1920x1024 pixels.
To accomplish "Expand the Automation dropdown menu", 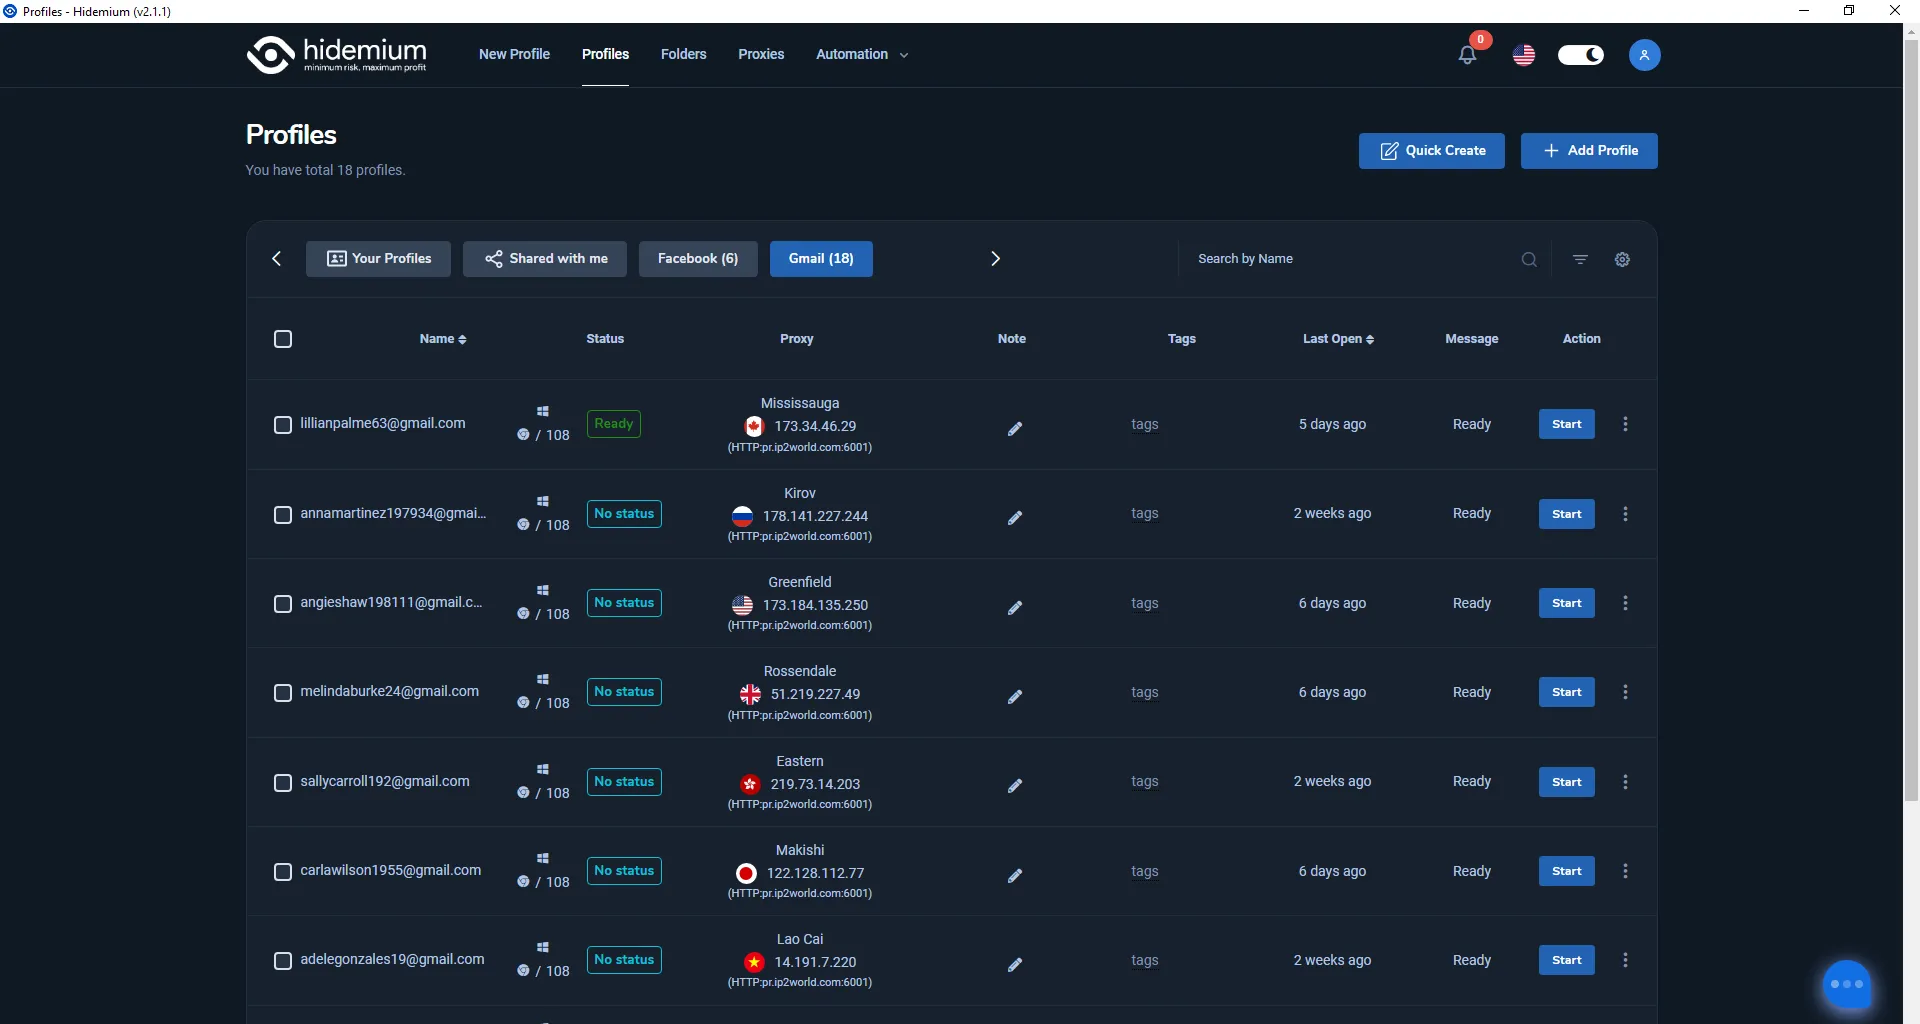I will pyautogui.click(x=862, y=54).
